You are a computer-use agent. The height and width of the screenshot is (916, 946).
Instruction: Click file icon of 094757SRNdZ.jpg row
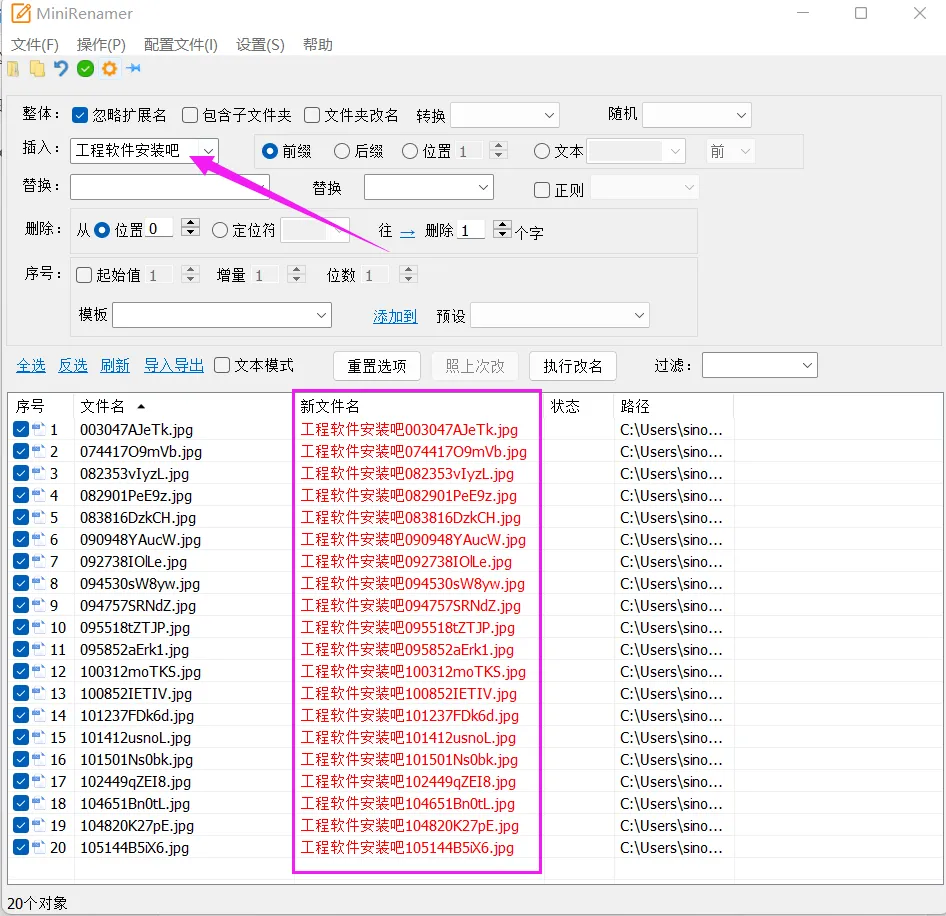pos(39,605)
